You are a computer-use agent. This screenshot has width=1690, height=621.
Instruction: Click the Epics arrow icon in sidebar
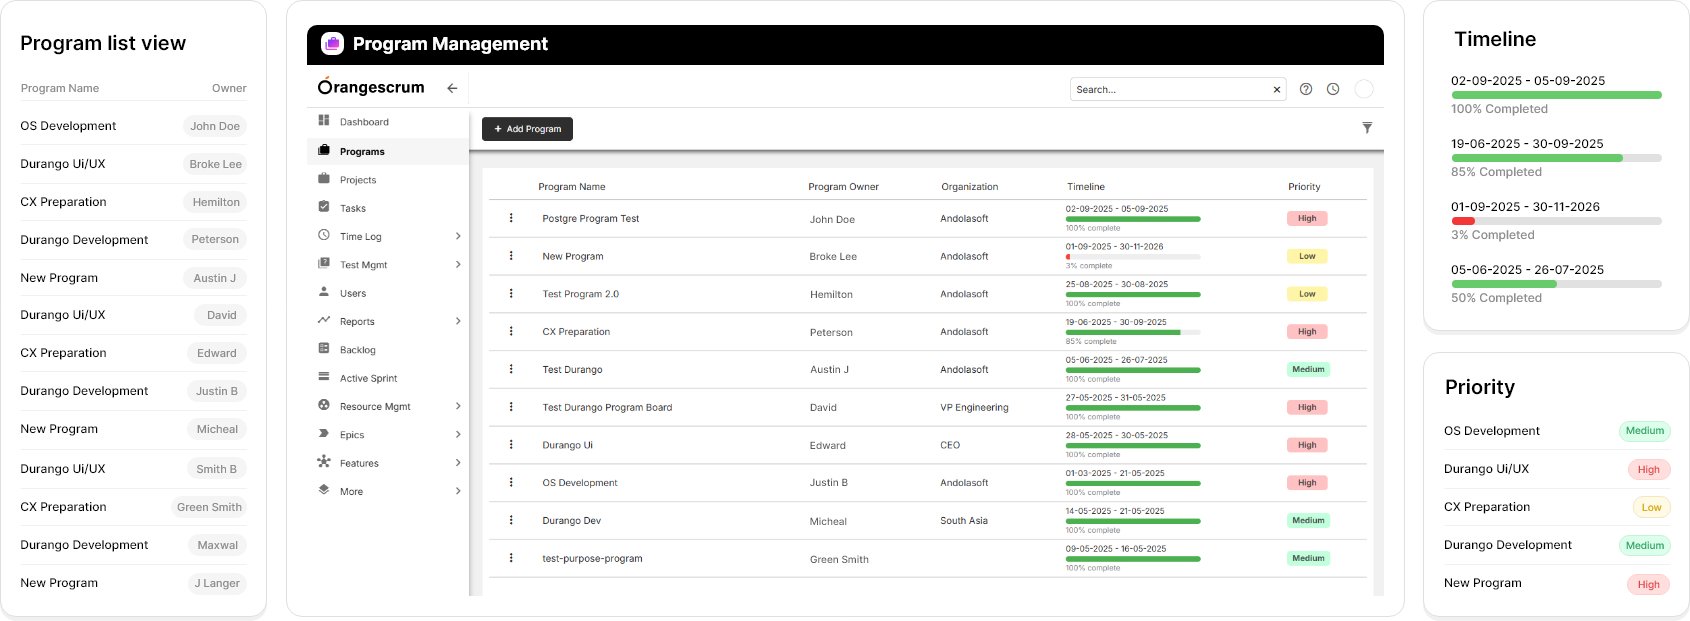(x=324, y=434)
